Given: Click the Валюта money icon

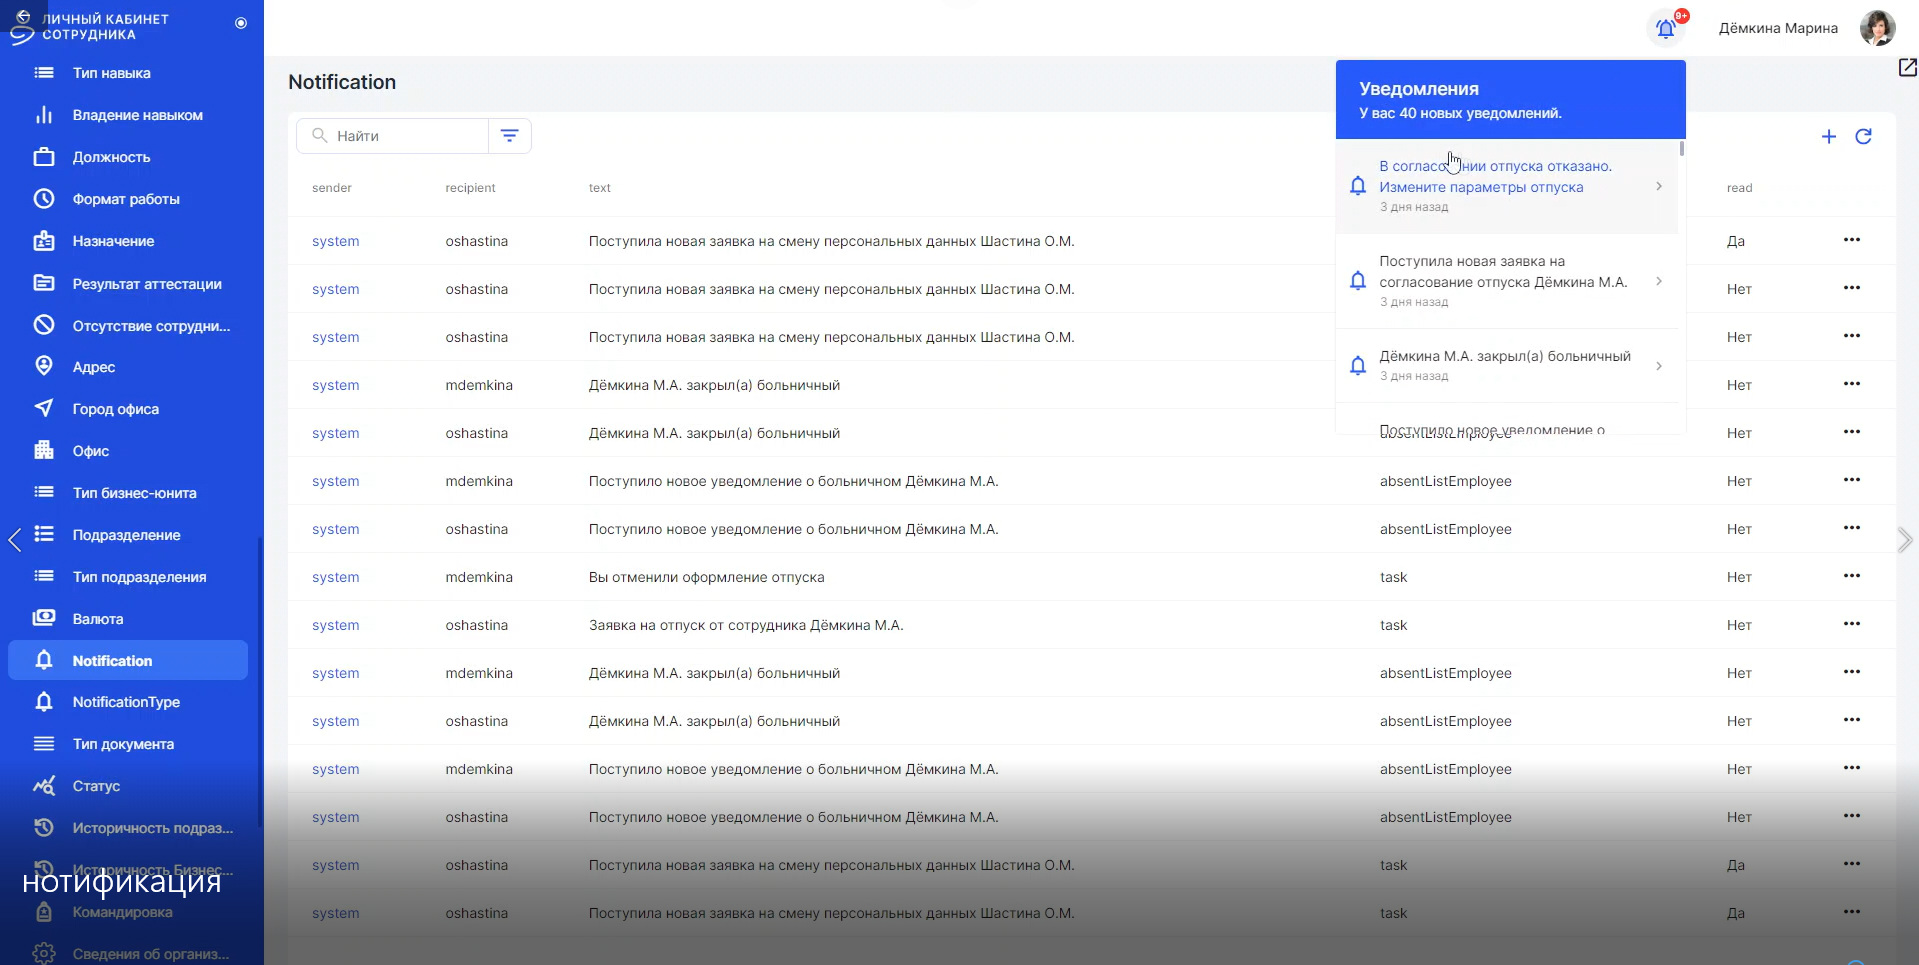Looking at the screenshot, I should click(44, 618).
